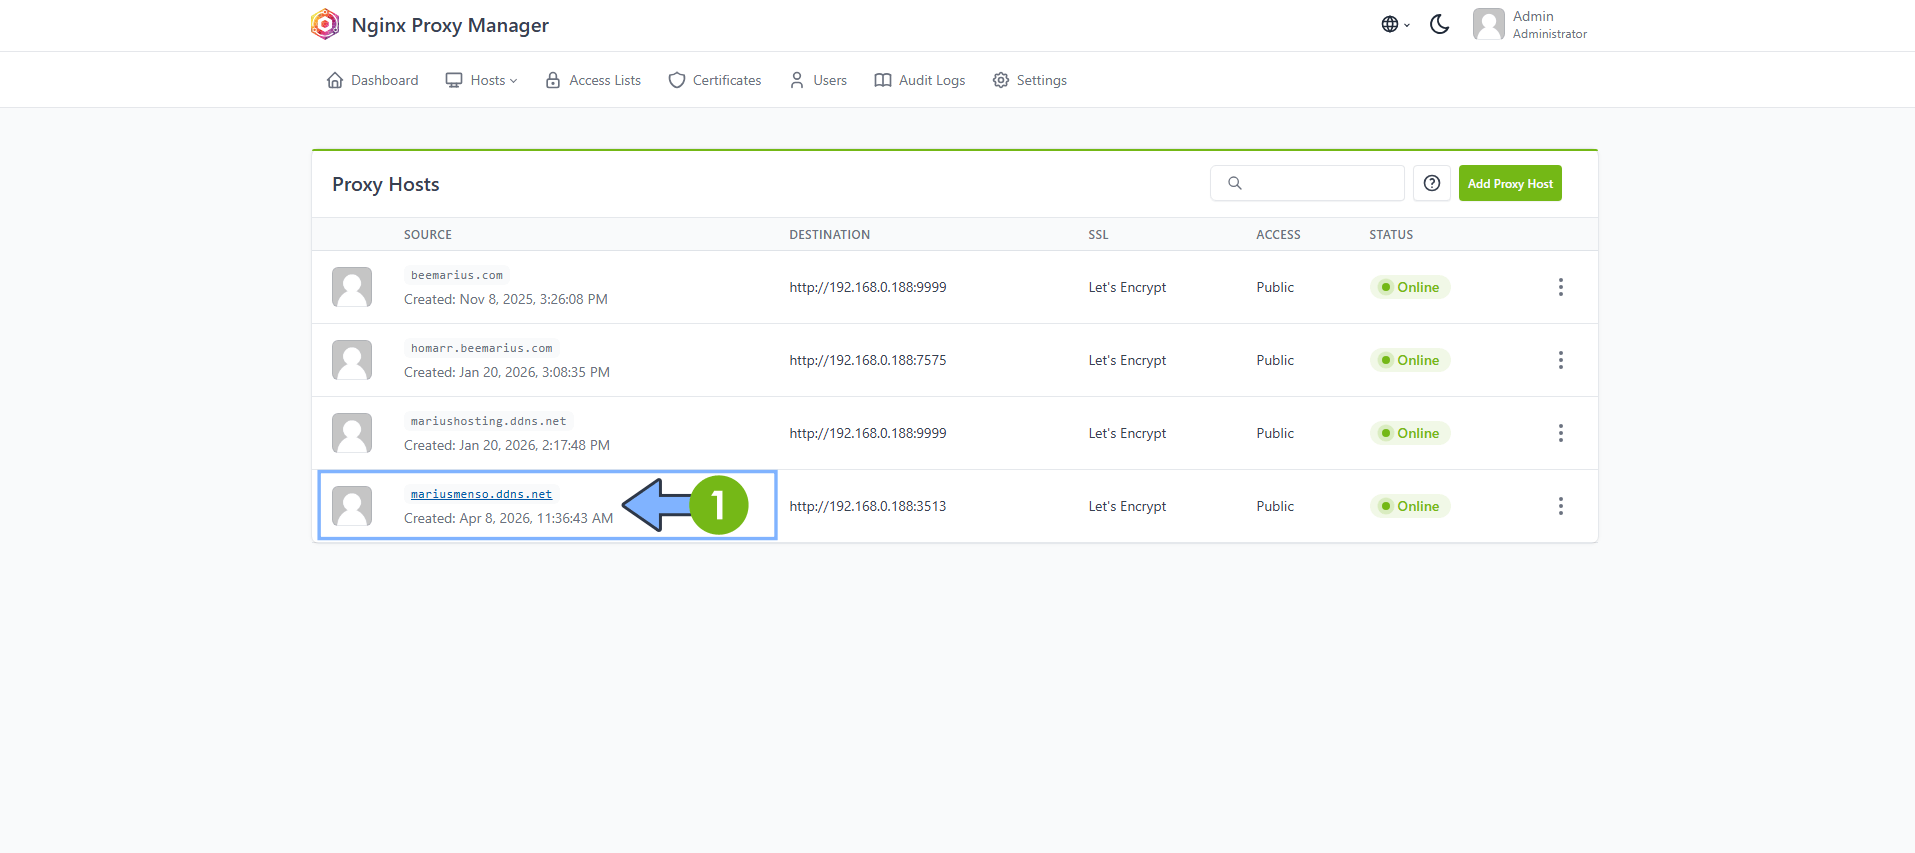Open the language globe dropdown

coord(1395,24)
